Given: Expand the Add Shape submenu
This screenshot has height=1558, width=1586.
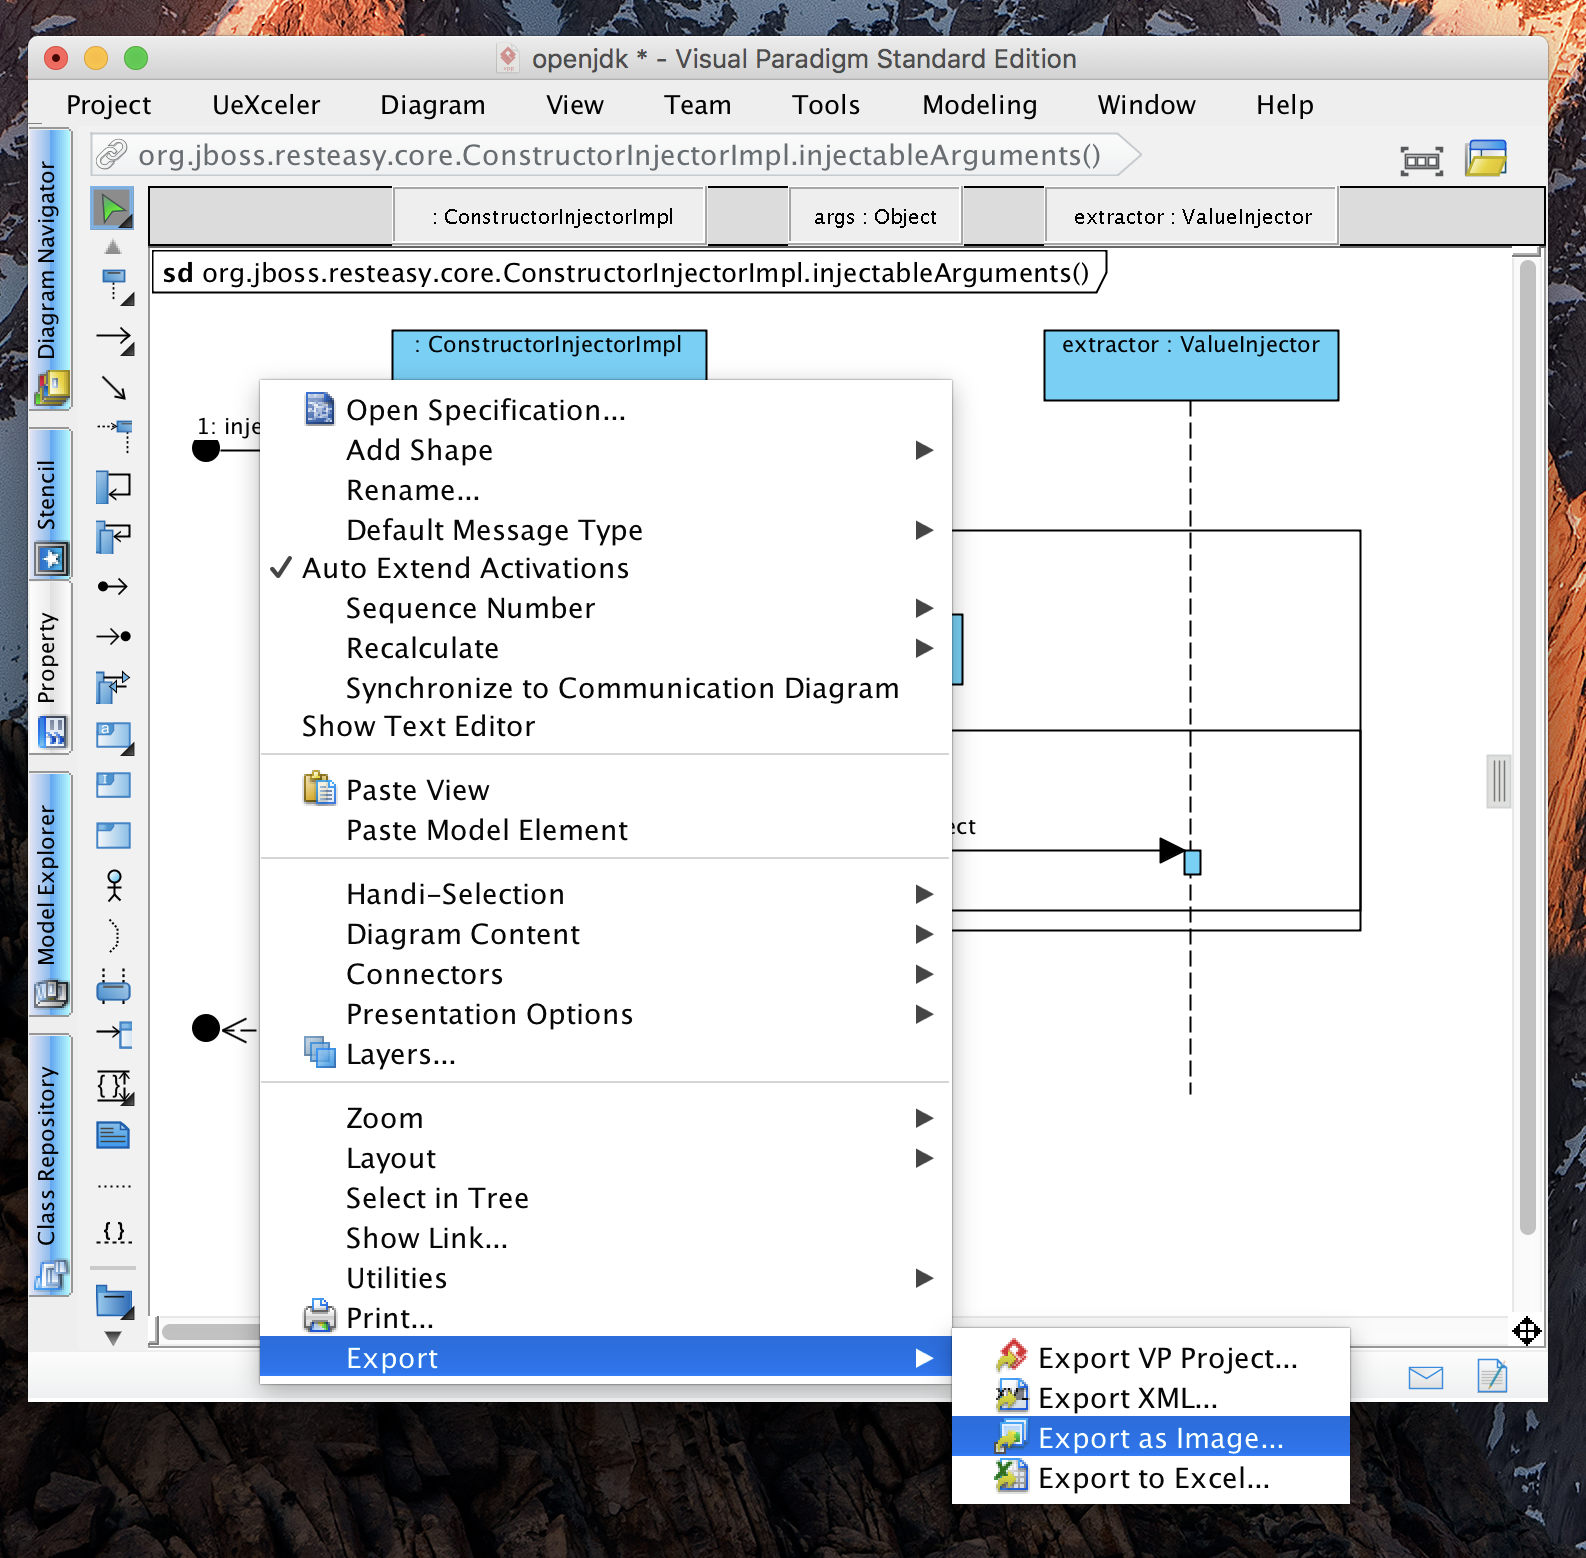Looking at the screenshot, I should click(604, 450).
